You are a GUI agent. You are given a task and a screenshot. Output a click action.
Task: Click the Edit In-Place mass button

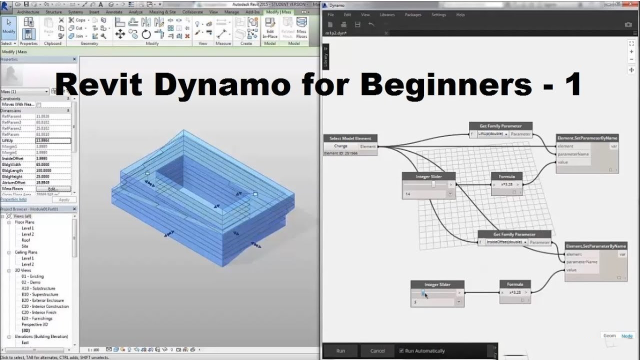pos(270,28)
